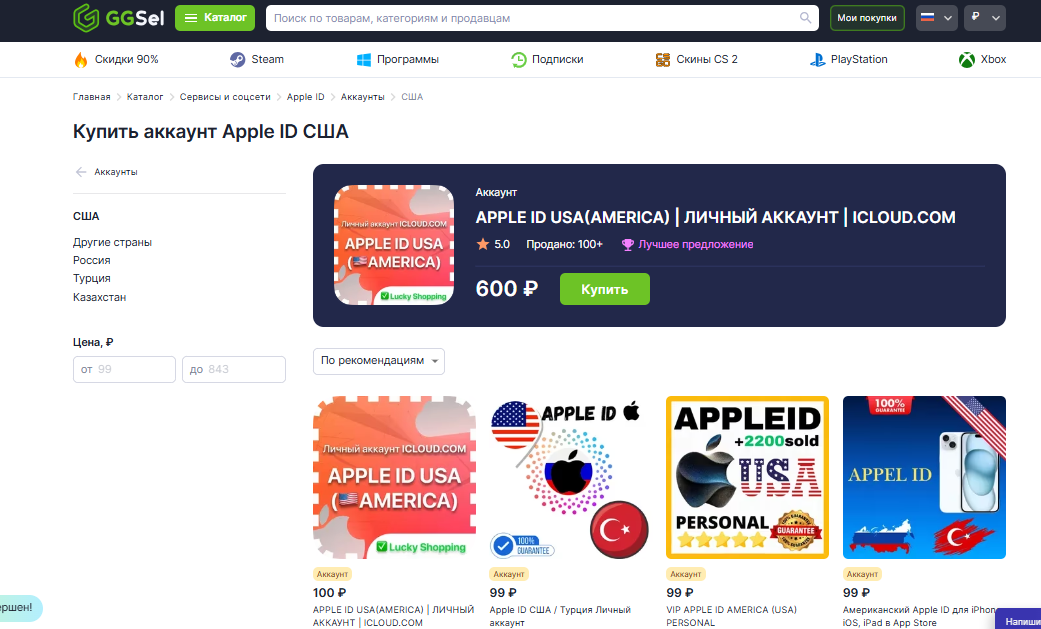1041x629 pixels.
Task: Expand the По рекомендациям sort dropdown
Action: [378, 361]
